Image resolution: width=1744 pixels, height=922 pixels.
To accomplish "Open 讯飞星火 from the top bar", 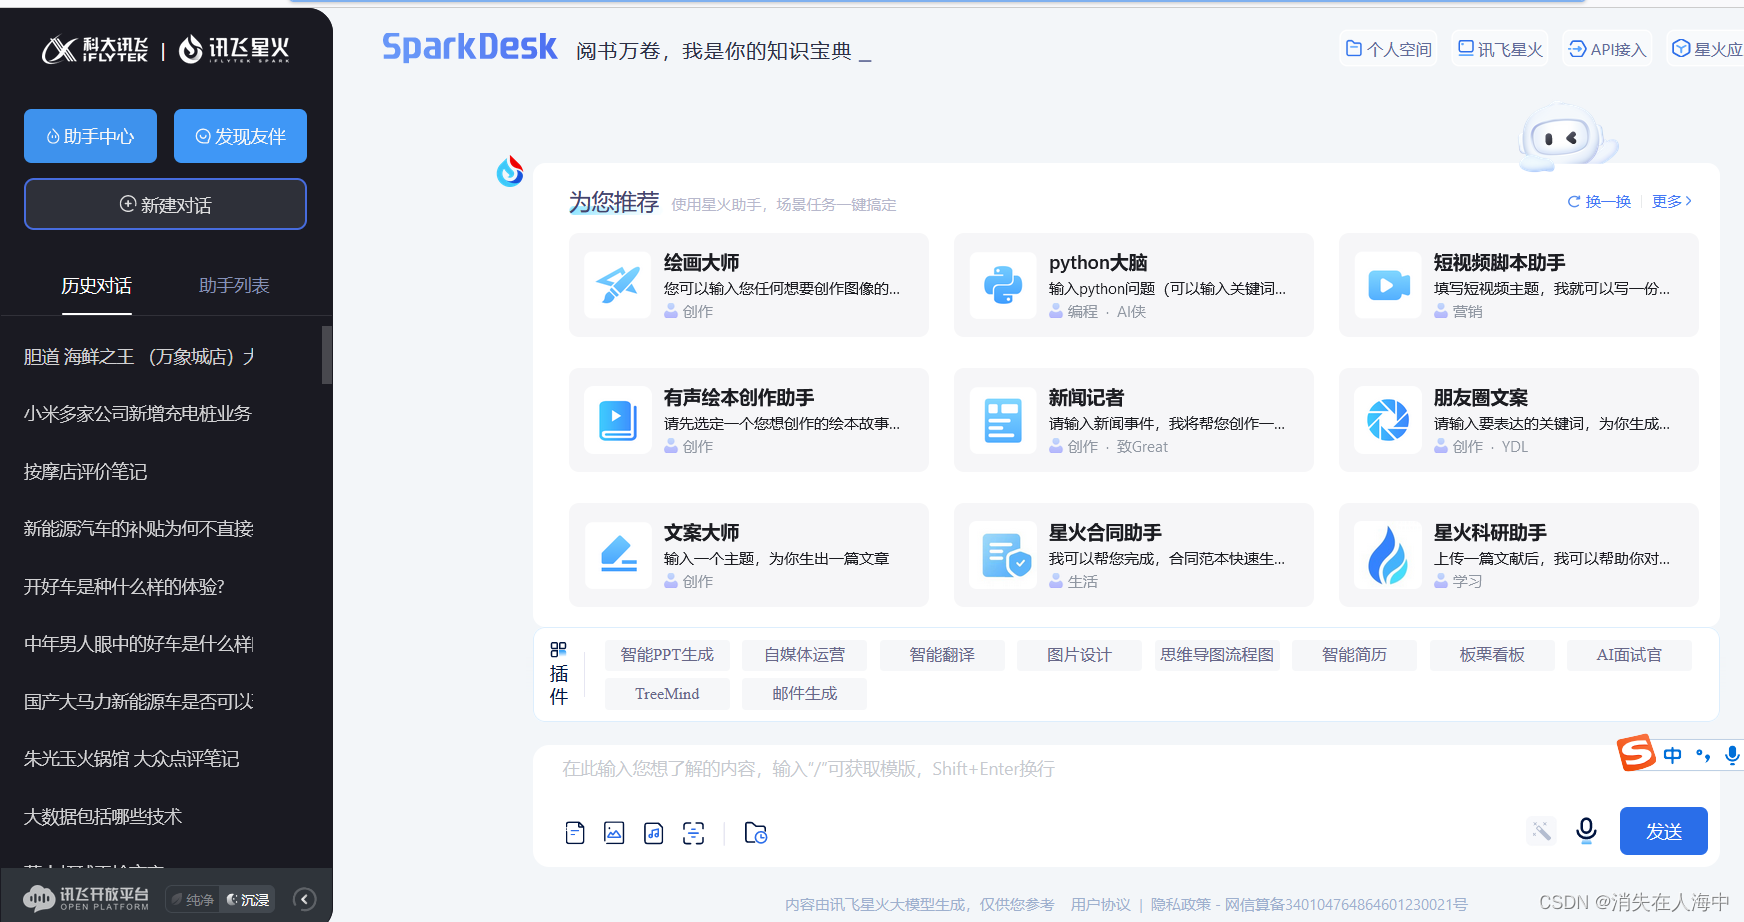I will pyautogui.click(x=1500, y=49).
